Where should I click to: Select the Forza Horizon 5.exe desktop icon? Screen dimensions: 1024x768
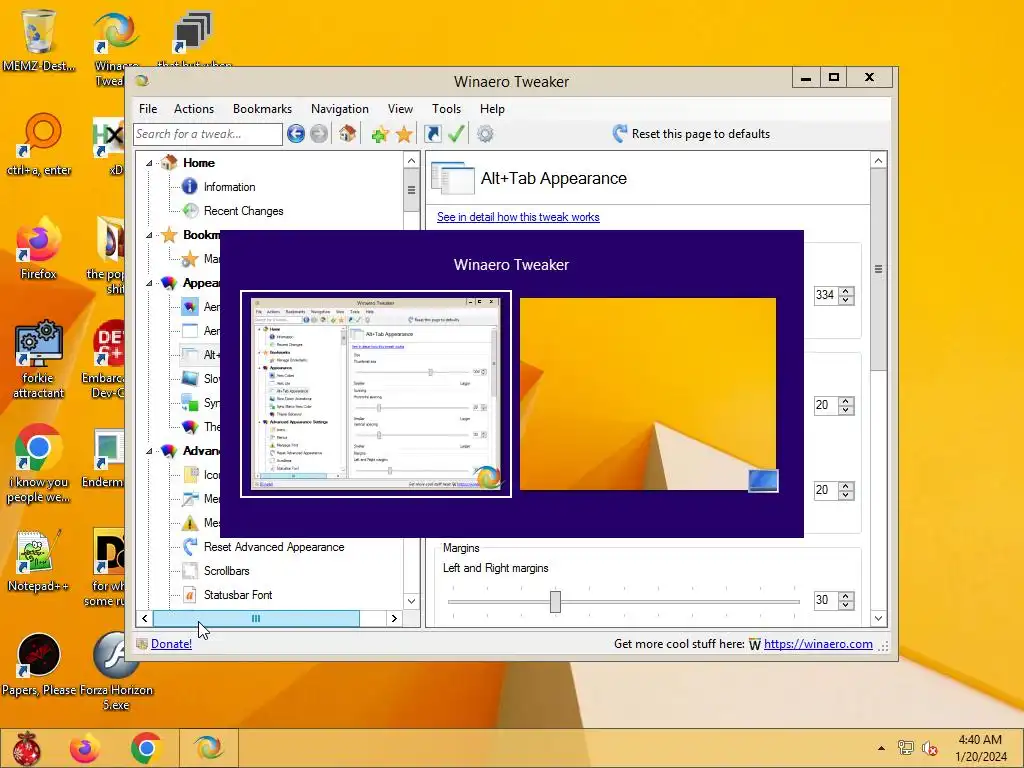[116, 655]
